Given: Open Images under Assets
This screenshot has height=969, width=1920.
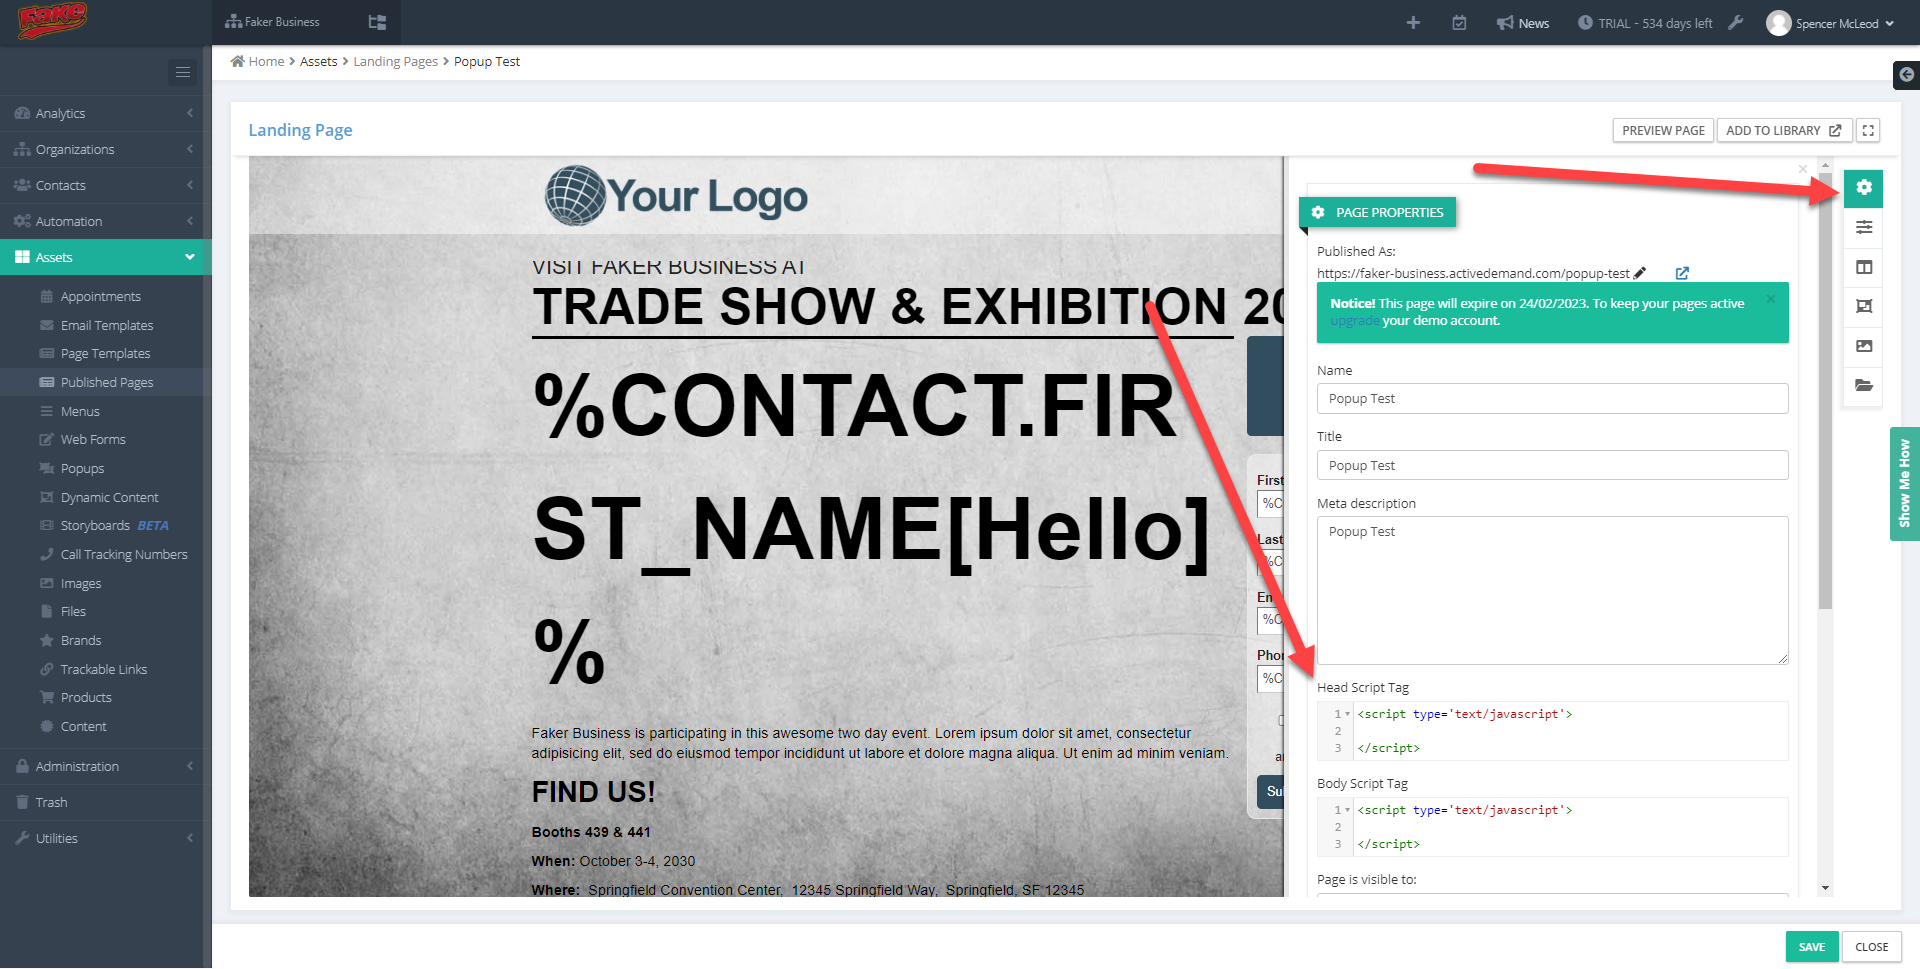Looking at the screenshot, I should coord(80,584).
